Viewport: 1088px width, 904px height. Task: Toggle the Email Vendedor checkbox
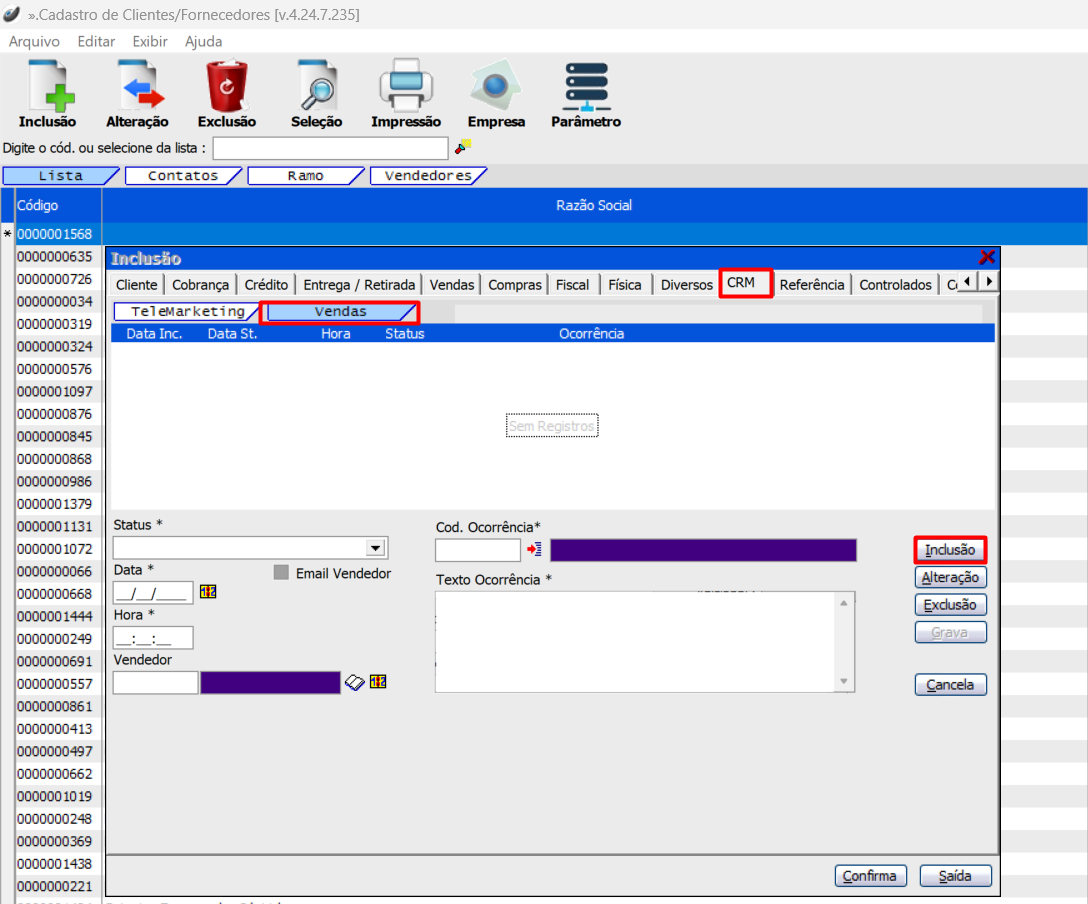tap(281, 573)
